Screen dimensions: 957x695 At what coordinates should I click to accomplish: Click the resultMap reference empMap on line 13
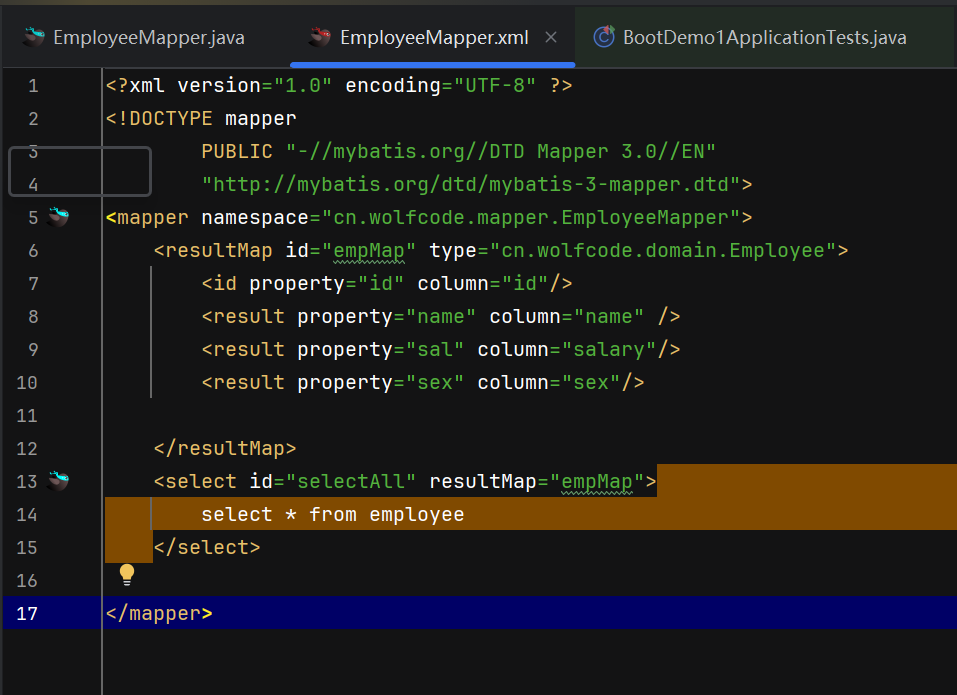(597, 481)
